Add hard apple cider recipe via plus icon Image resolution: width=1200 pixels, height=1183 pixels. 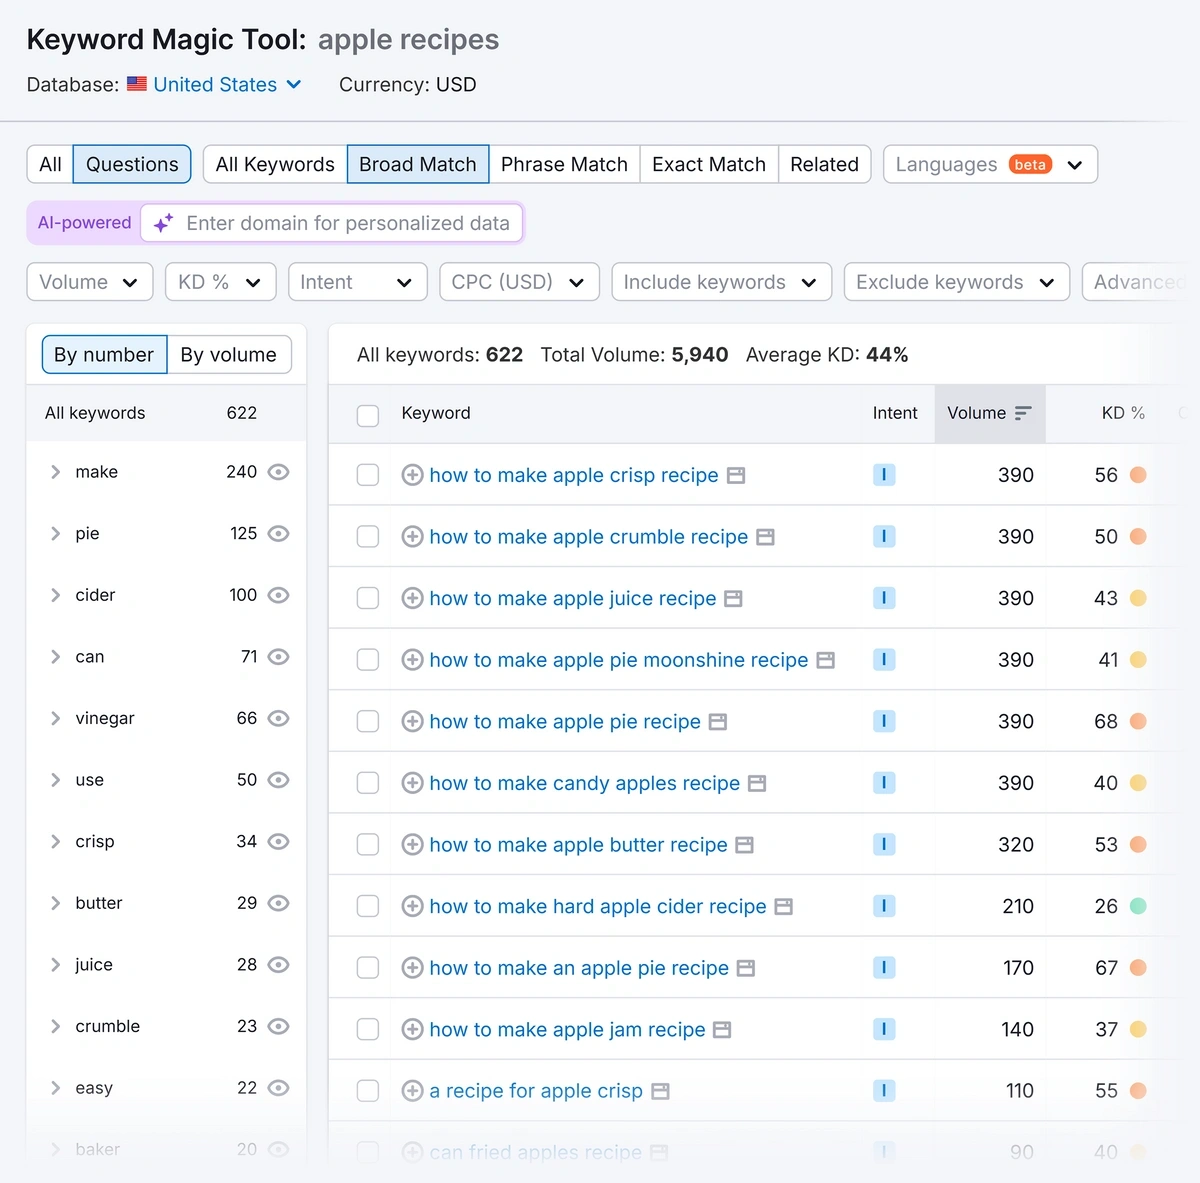click(x=412, y=906)
